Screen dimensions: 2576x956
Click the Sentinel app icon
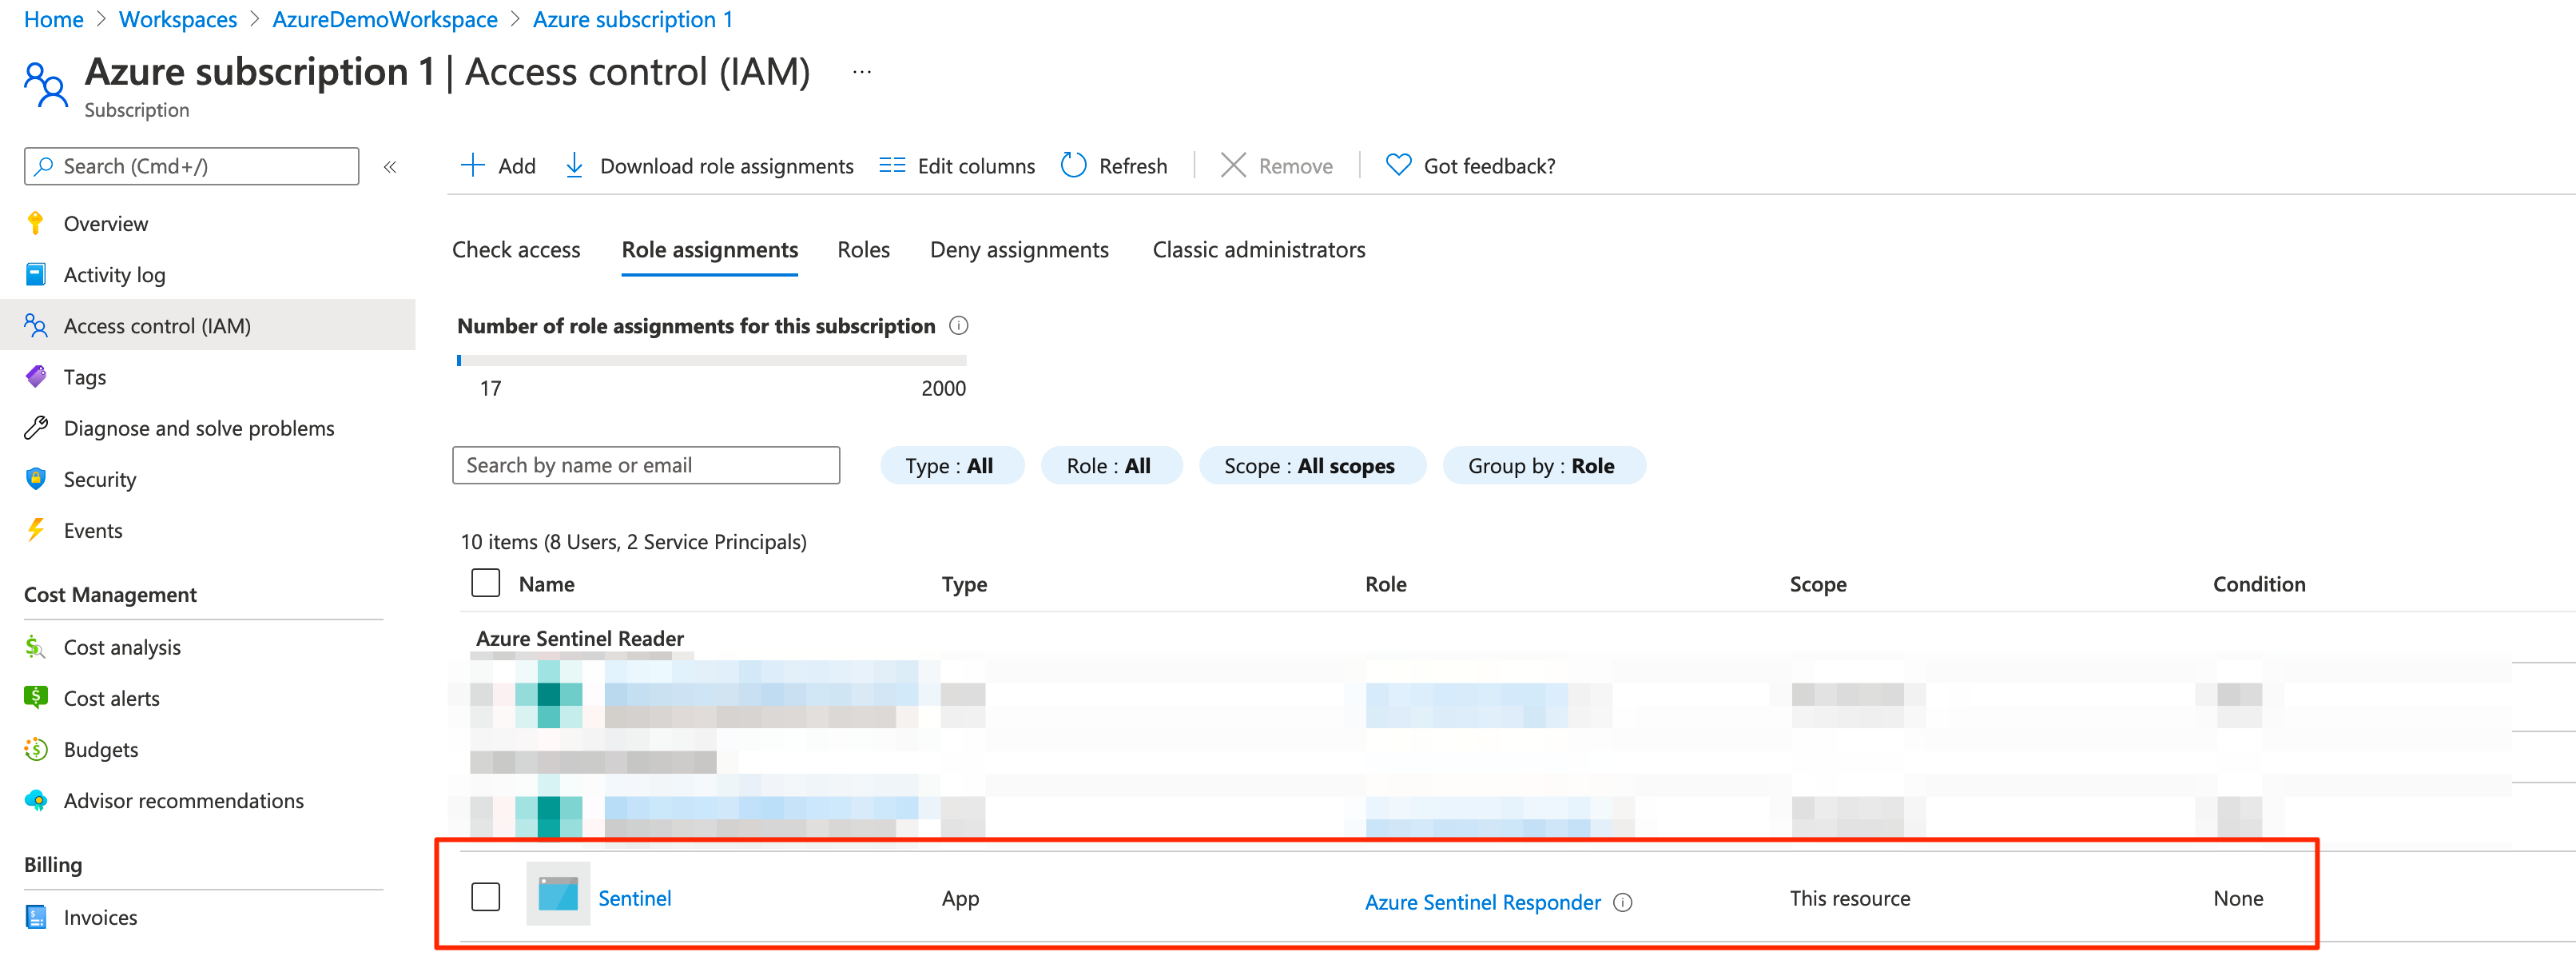[x=558, y=893]
